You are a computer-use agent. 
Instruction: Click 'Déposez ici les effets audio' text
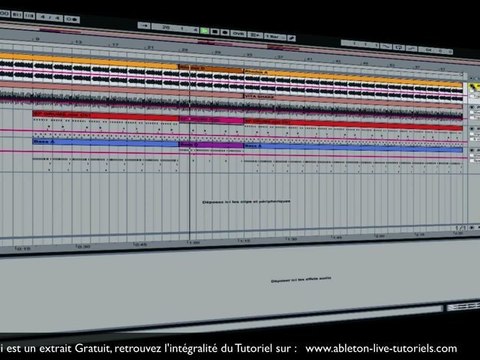coord(301,279)
